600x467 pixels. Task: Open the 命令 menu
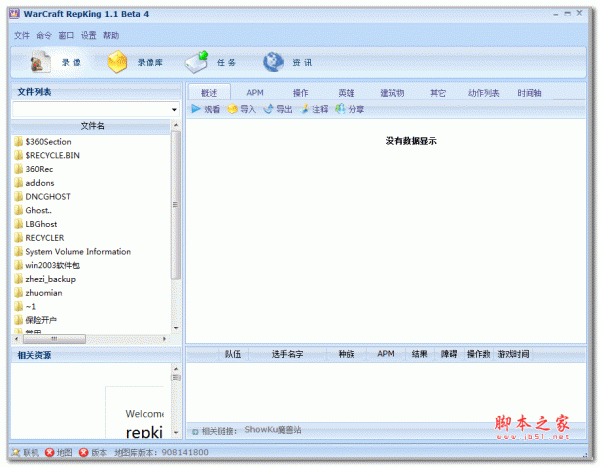click(x=44, y=35)
